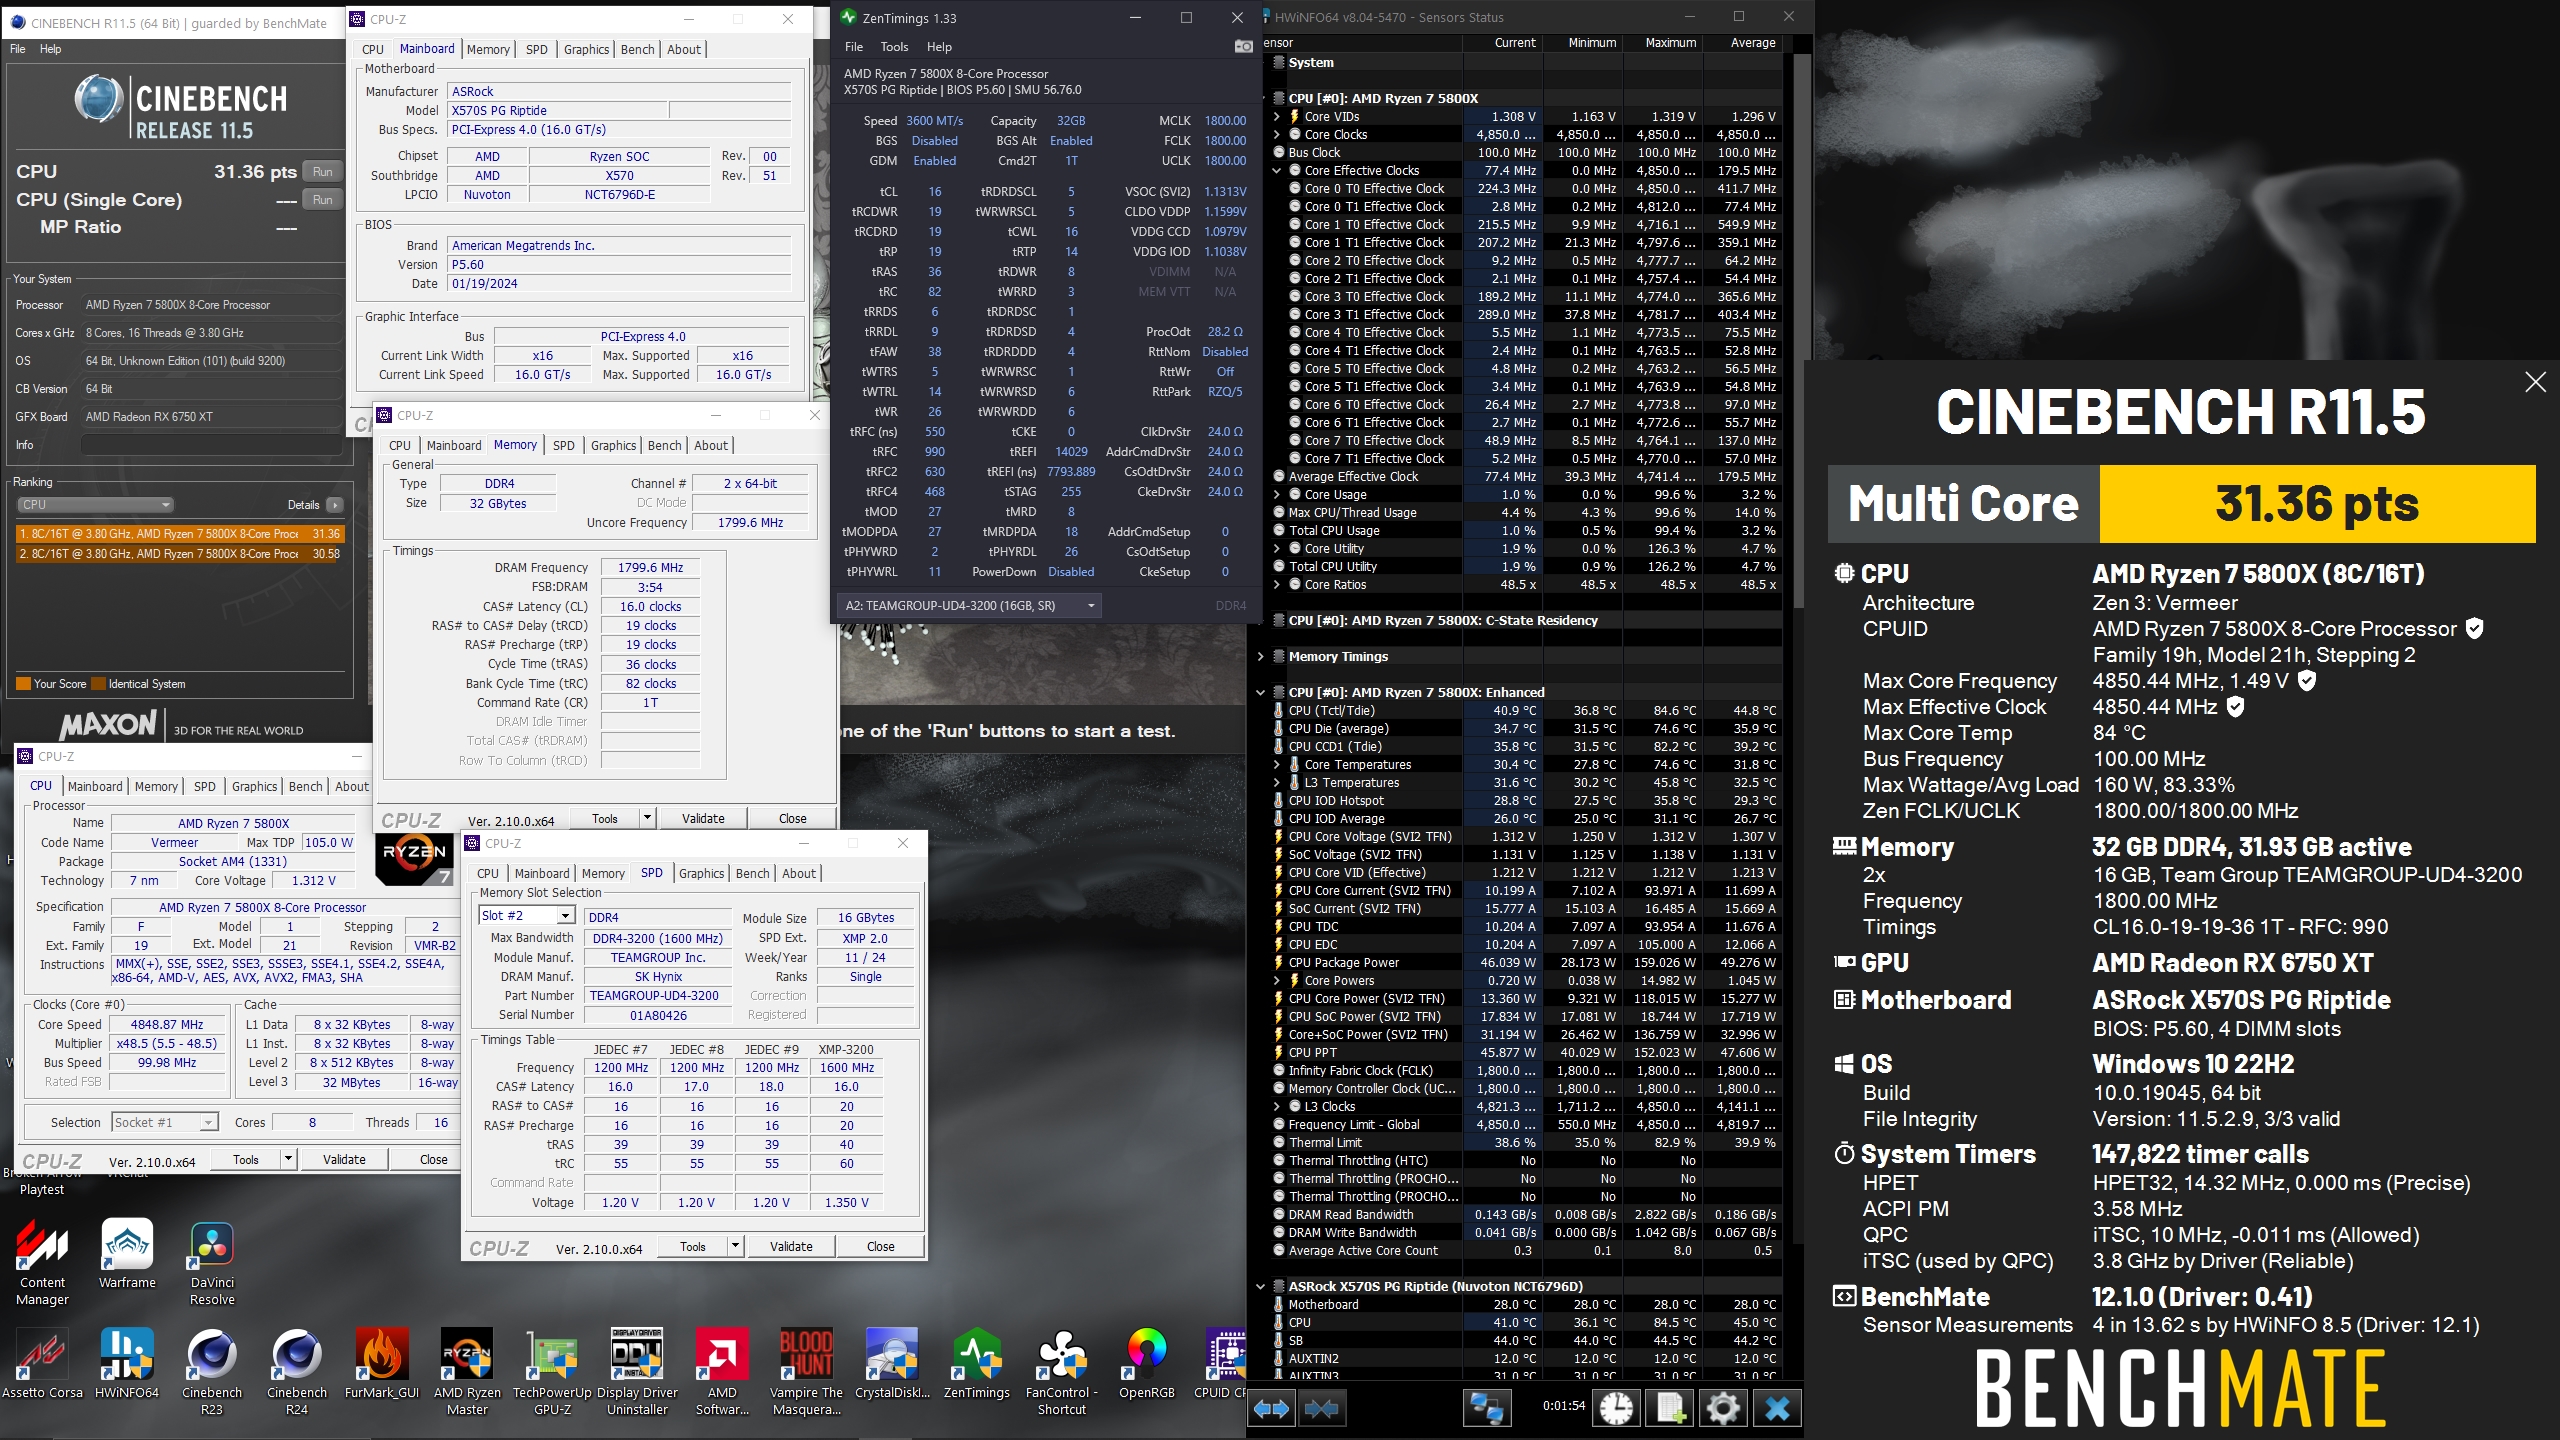Collapse CPU Enhanced section in HWiNFO
This screenshot has width=2560, height=1440.
pyautogui.click(x=1260, y=693)
